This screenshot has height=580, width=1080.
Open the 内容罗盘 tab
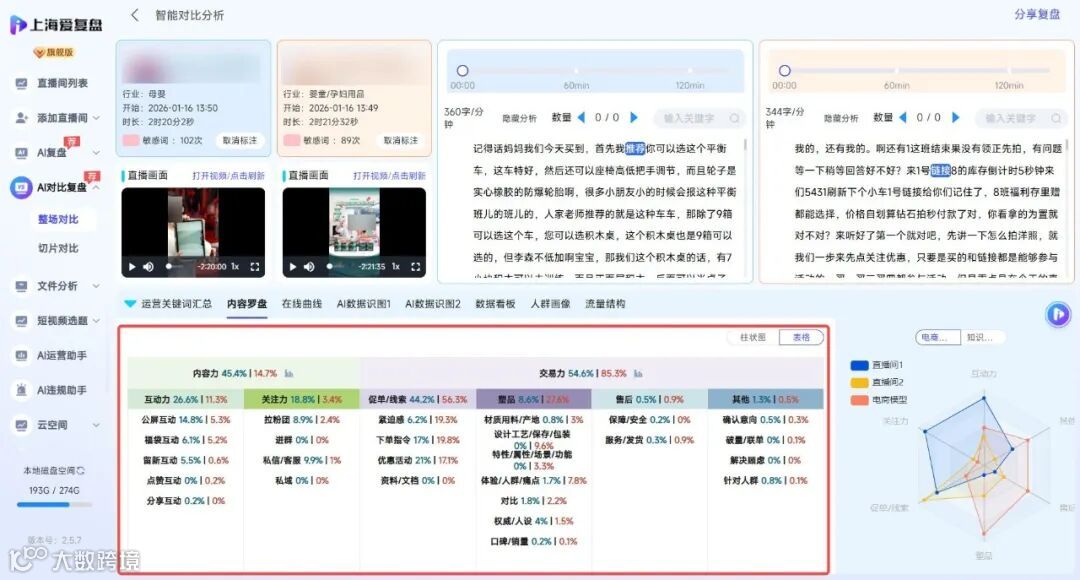click(x=247, y=304)
